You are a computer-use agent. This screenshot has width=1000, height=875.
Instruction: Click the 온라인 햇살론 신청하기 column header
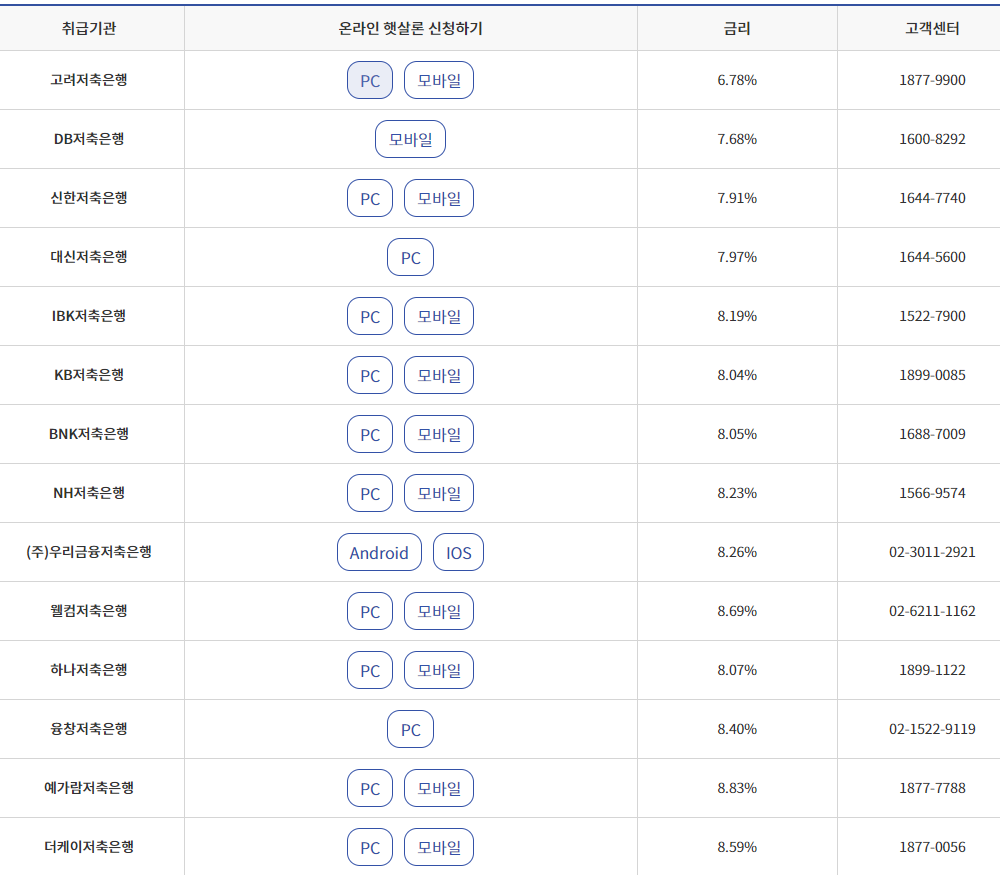coord(411,28)
